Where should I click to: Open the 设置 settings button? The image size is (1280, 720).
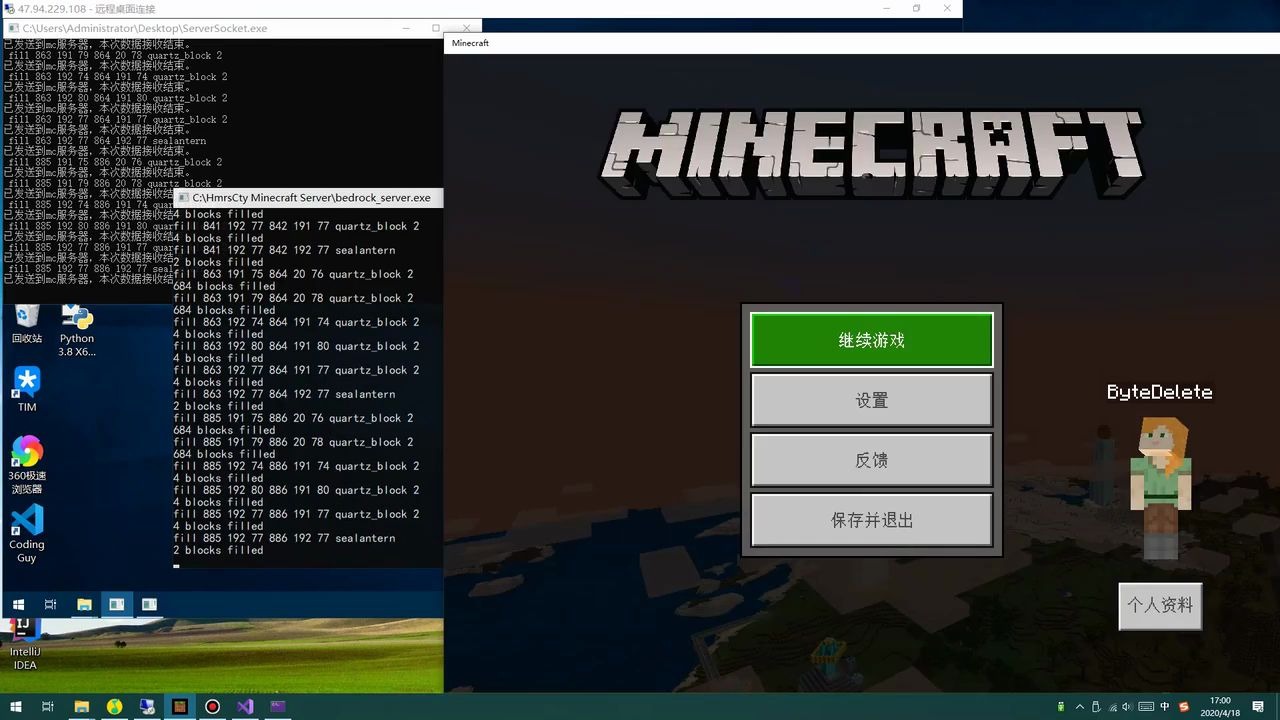click(x=871, y=400)
